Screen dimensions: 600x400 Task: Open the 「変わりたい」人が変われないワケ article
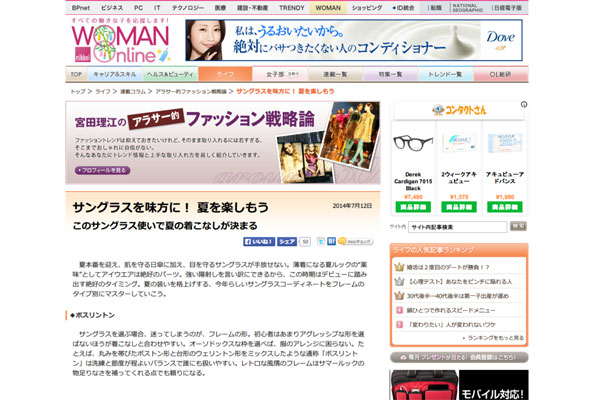(x=451, y=324)
